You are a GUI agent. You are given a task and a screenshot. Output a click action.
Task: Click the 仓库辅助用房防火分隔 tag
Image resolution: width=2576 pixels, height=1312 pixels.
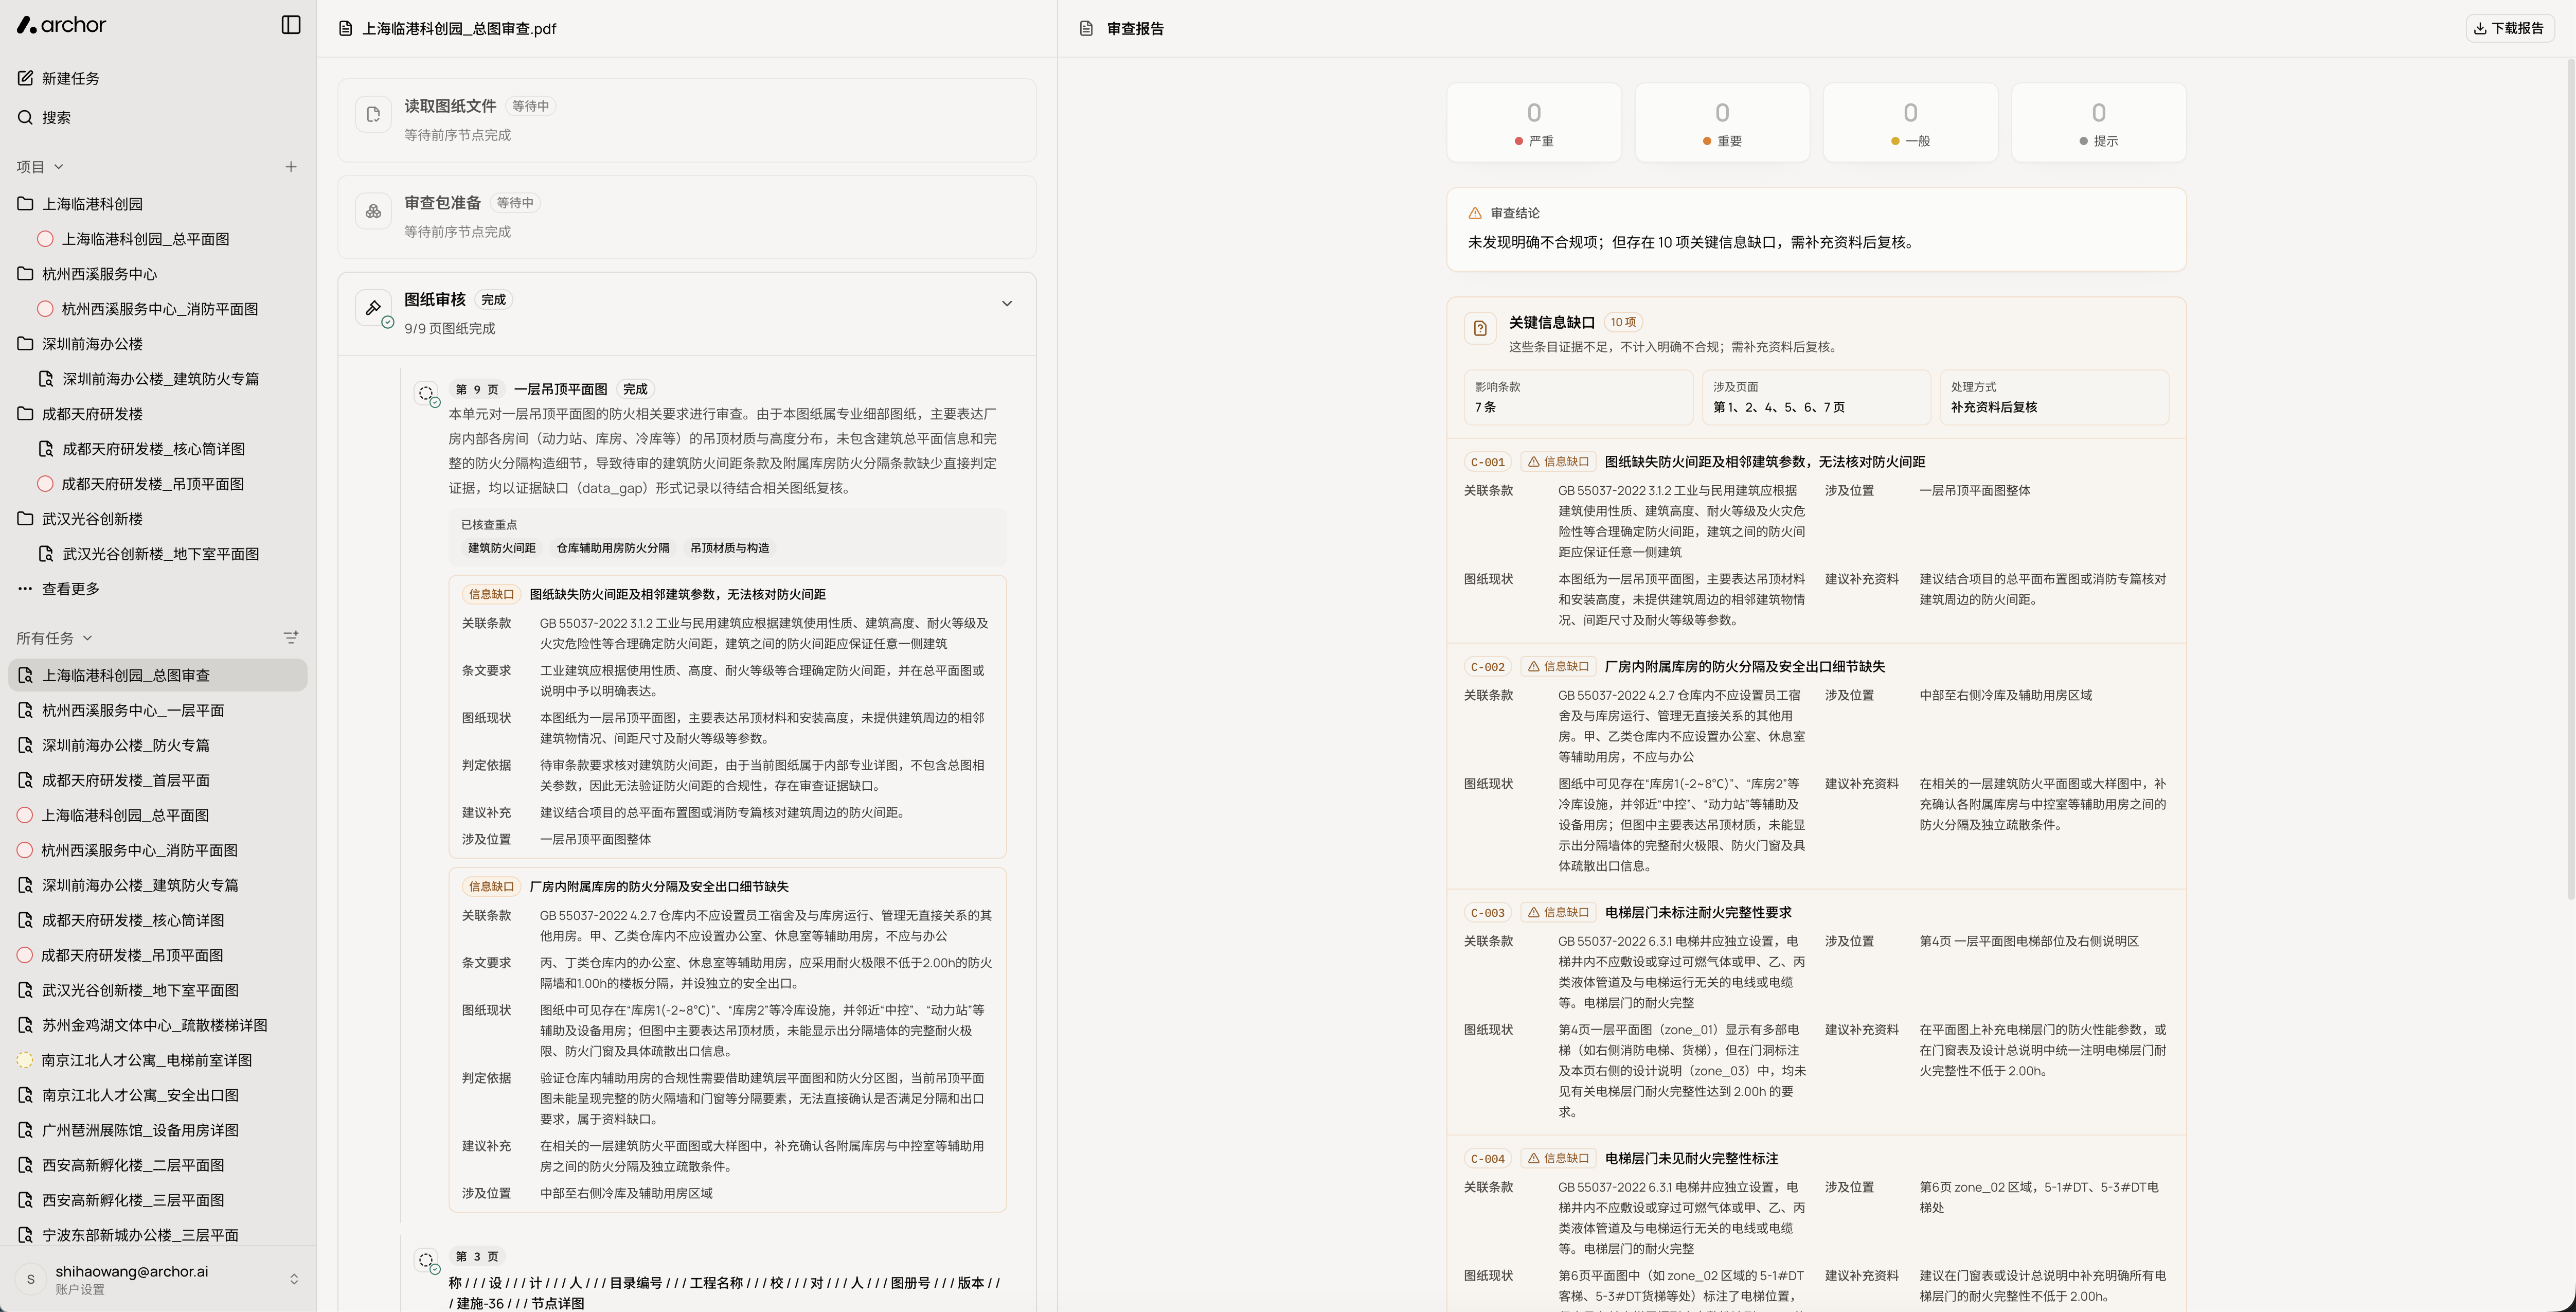(x=613, y=548)
